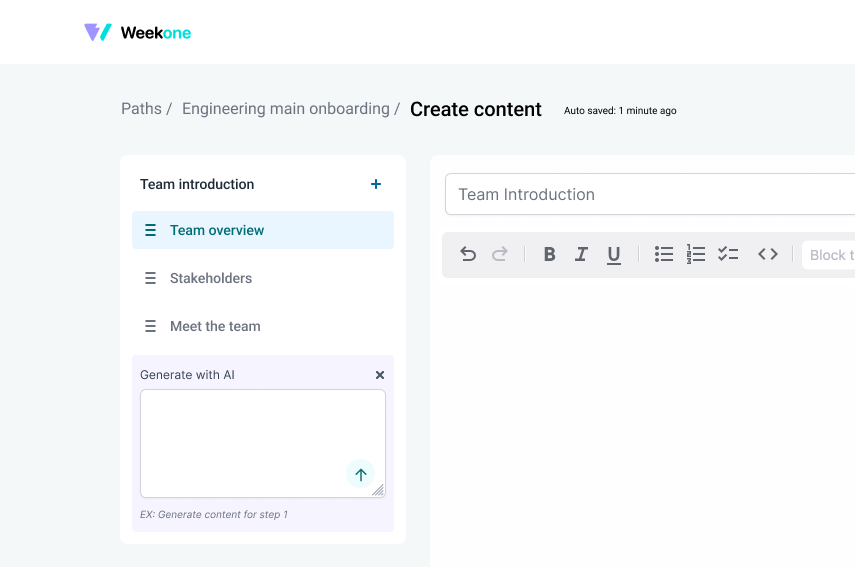
Task: Toggle italic text formatting
Action: pos(581,254)
